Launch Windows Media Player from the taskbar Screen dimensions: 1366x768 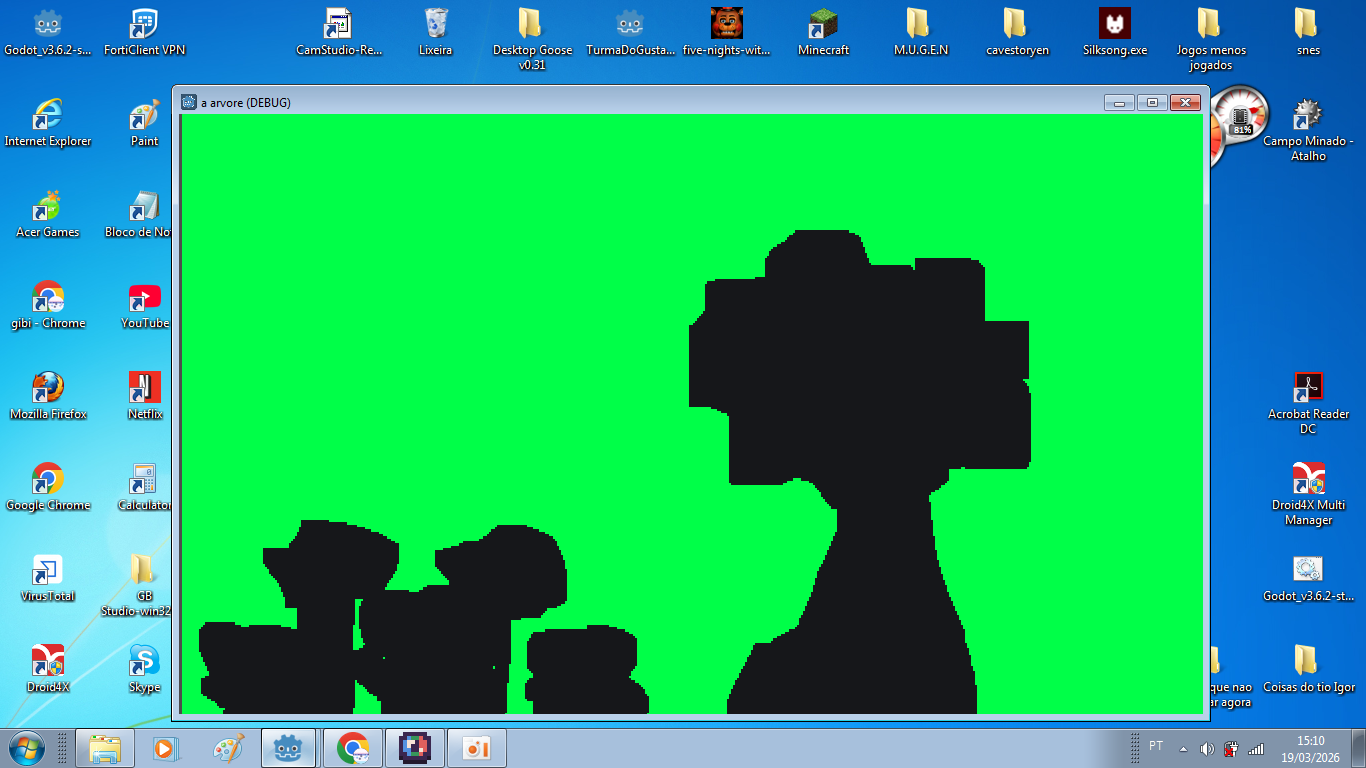[166, 747]
